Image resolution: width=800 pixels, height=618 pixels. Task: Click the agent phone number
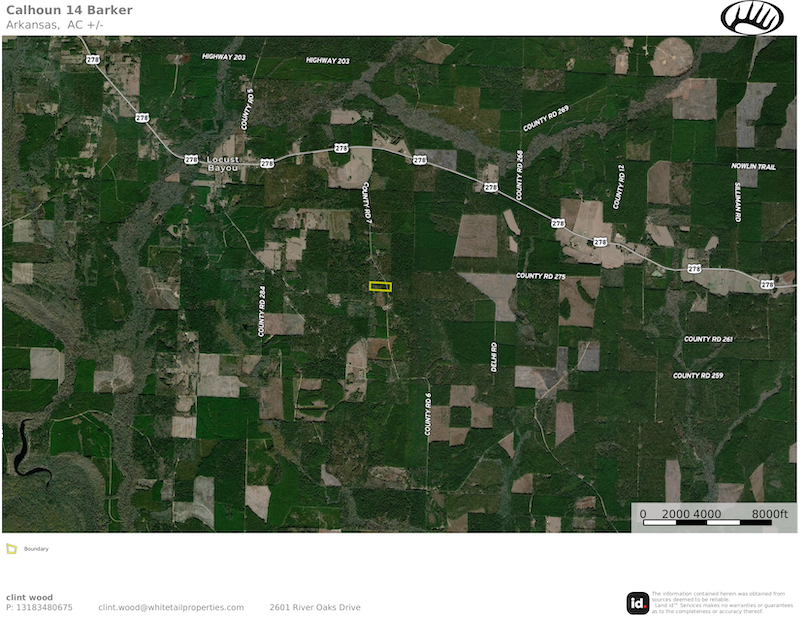39,607
